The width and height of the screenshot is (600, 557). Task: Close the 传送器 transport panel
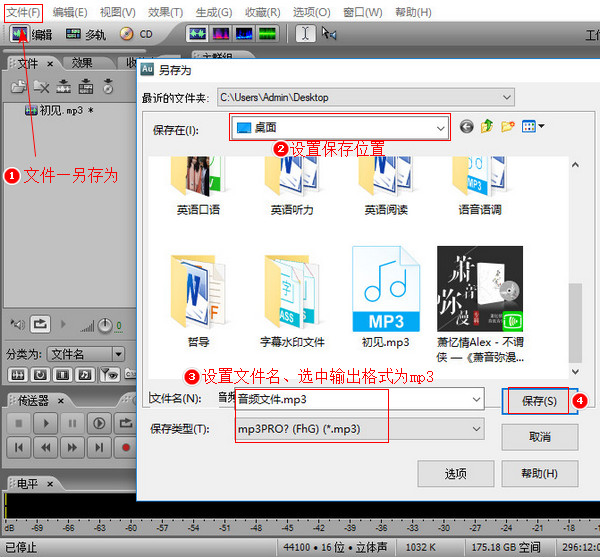(60, 401)
